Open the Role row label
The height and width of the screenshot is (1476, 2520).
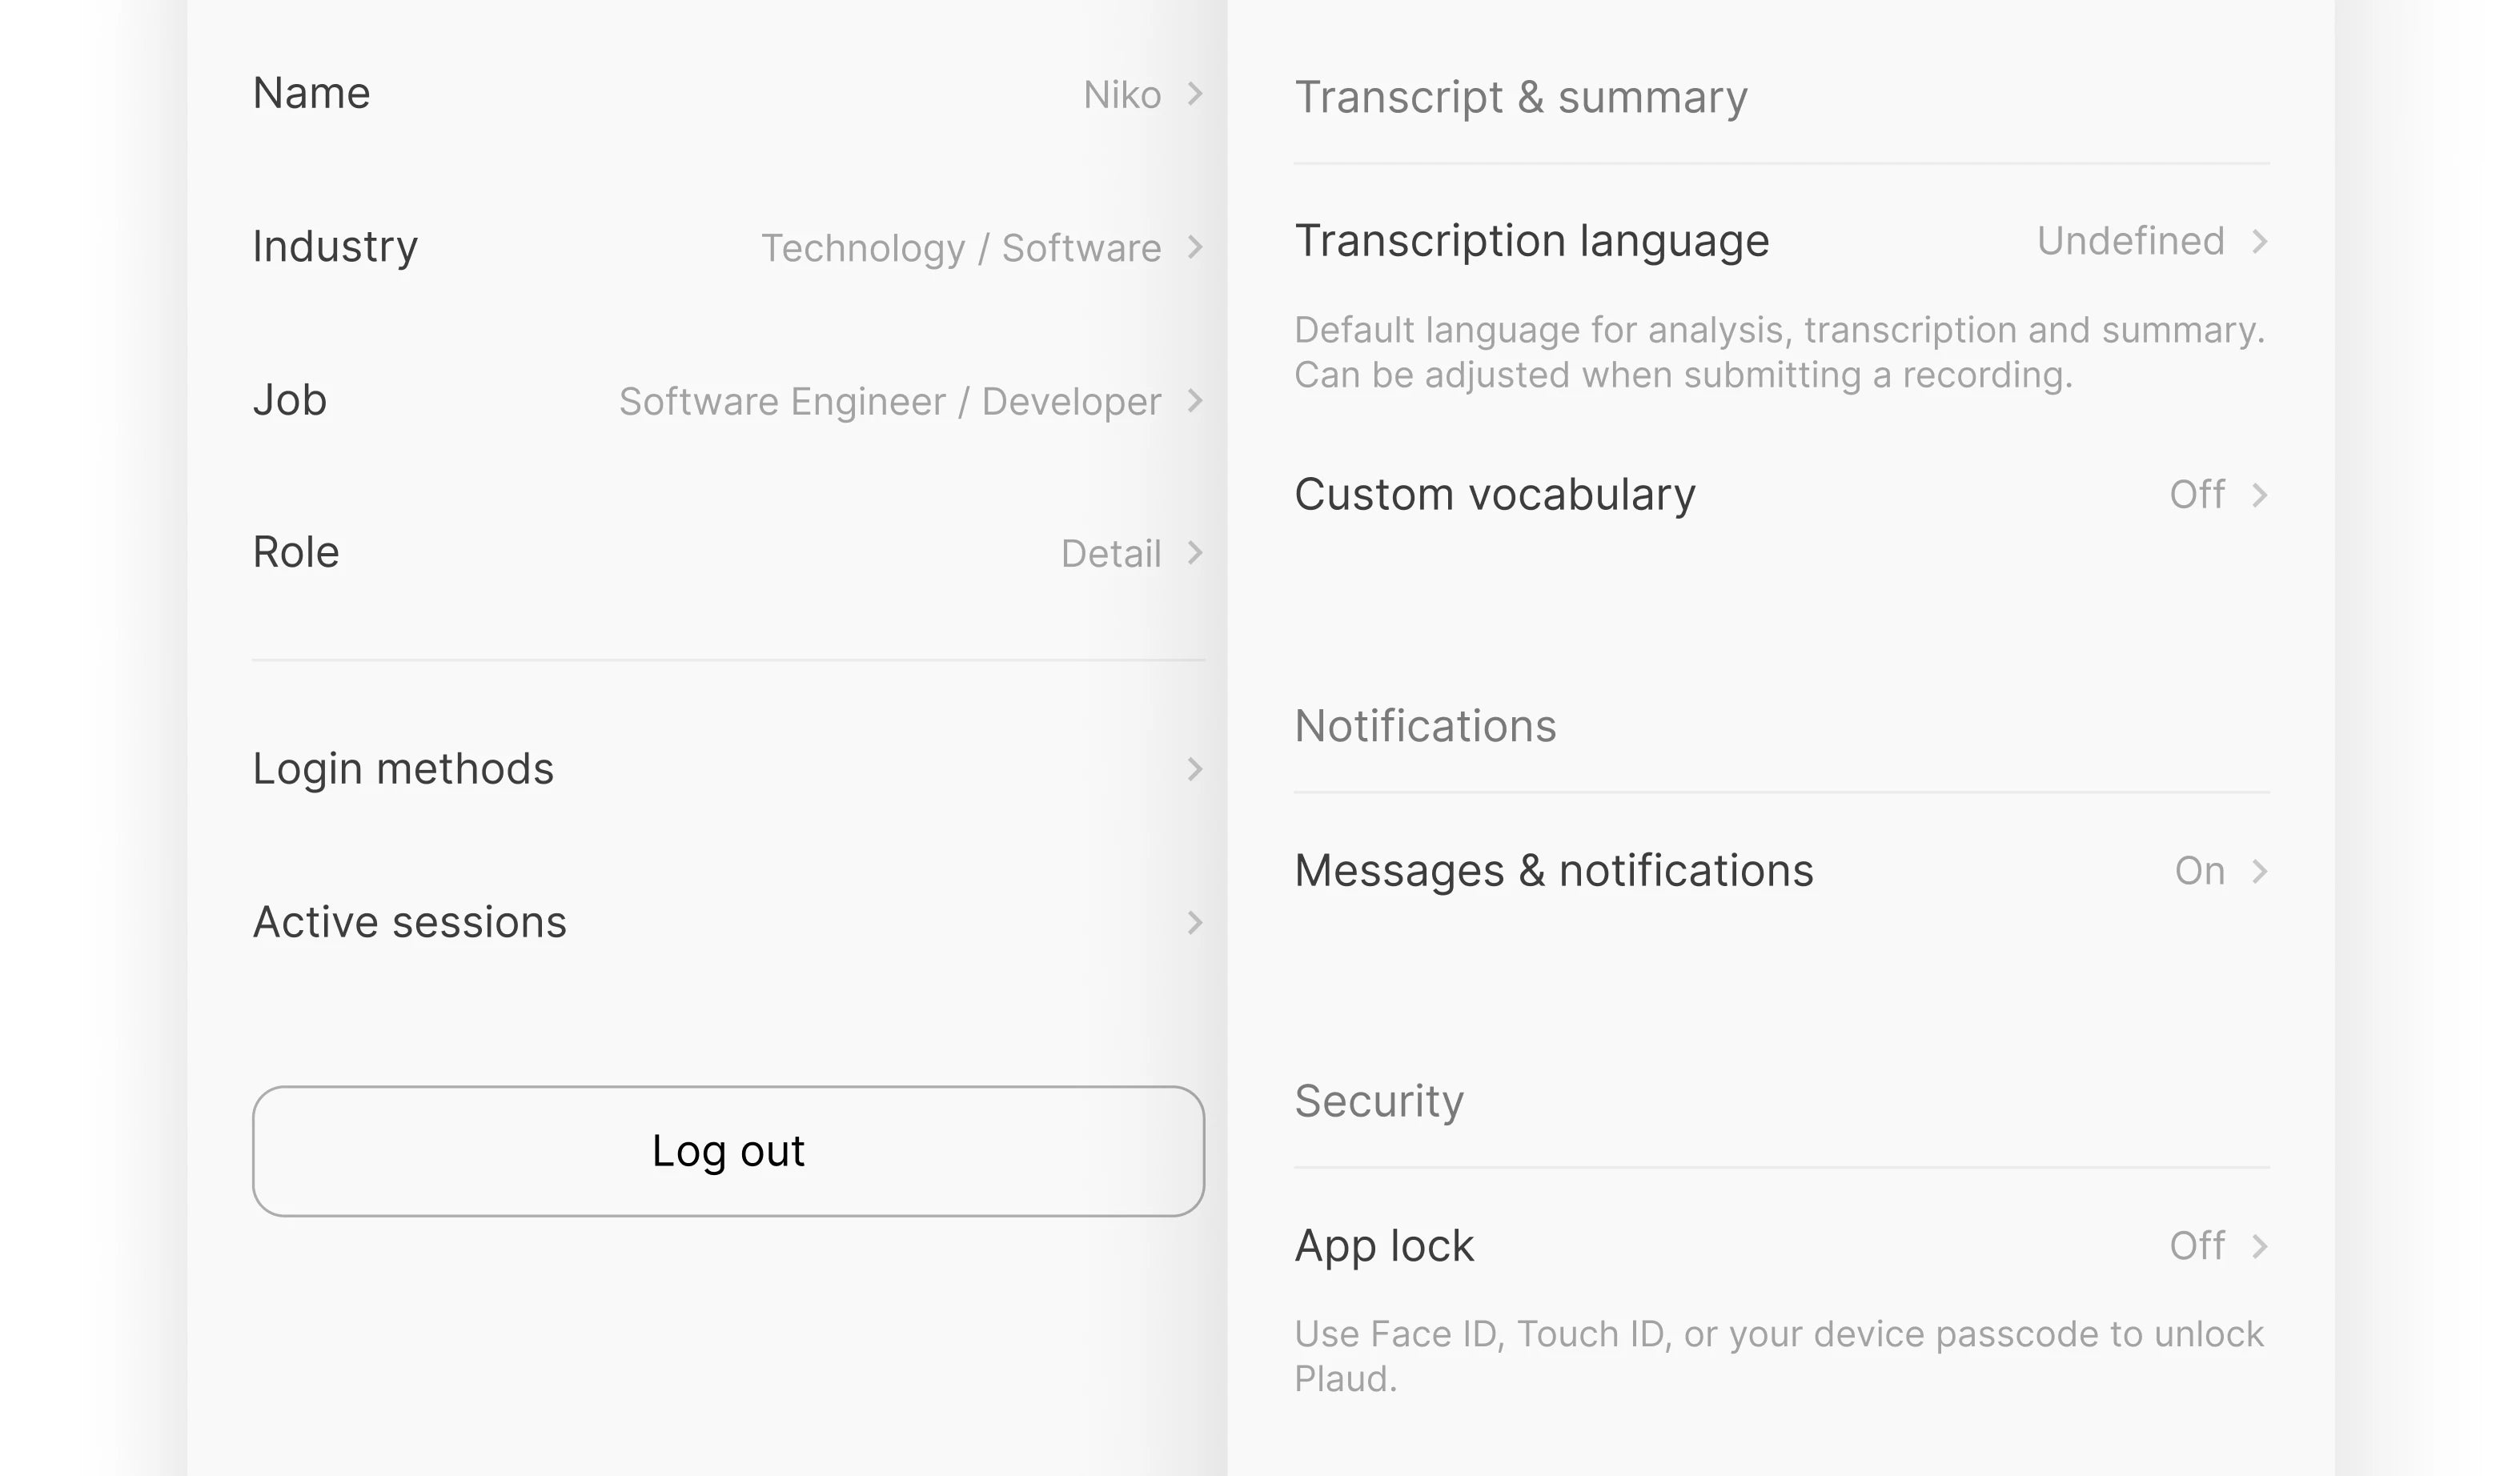(x=296, y=552)
